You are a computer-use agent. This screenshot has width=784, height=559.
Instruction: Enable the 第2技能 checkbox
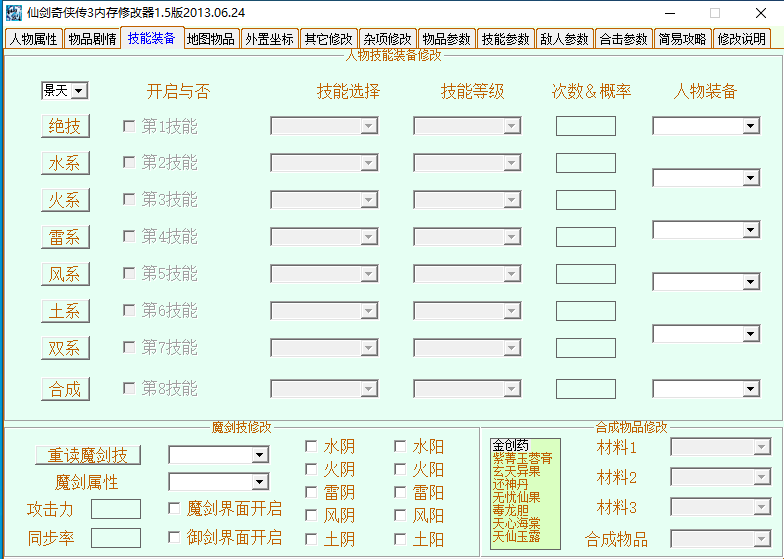pyautogui.click(x=129, y=162)
